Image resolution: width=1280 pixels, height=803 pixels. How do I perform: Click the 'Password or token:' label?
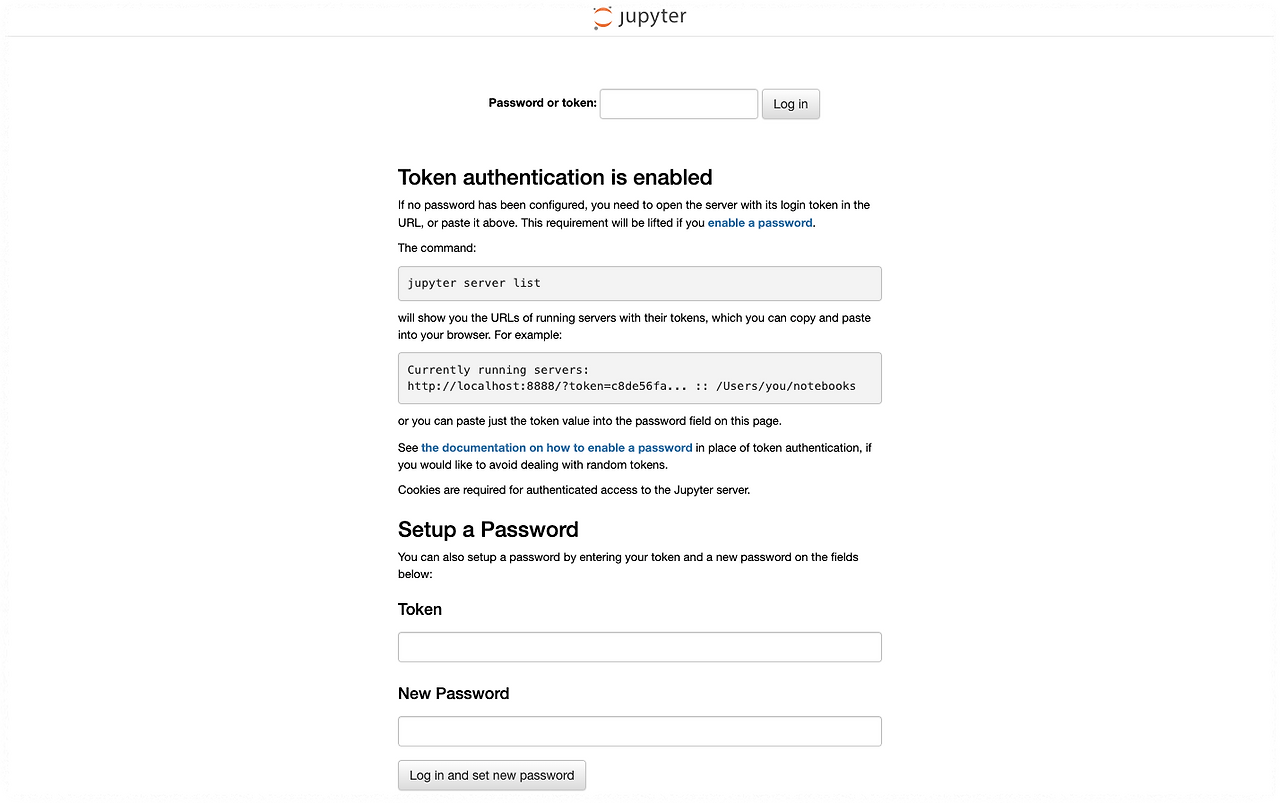[541, 102]
